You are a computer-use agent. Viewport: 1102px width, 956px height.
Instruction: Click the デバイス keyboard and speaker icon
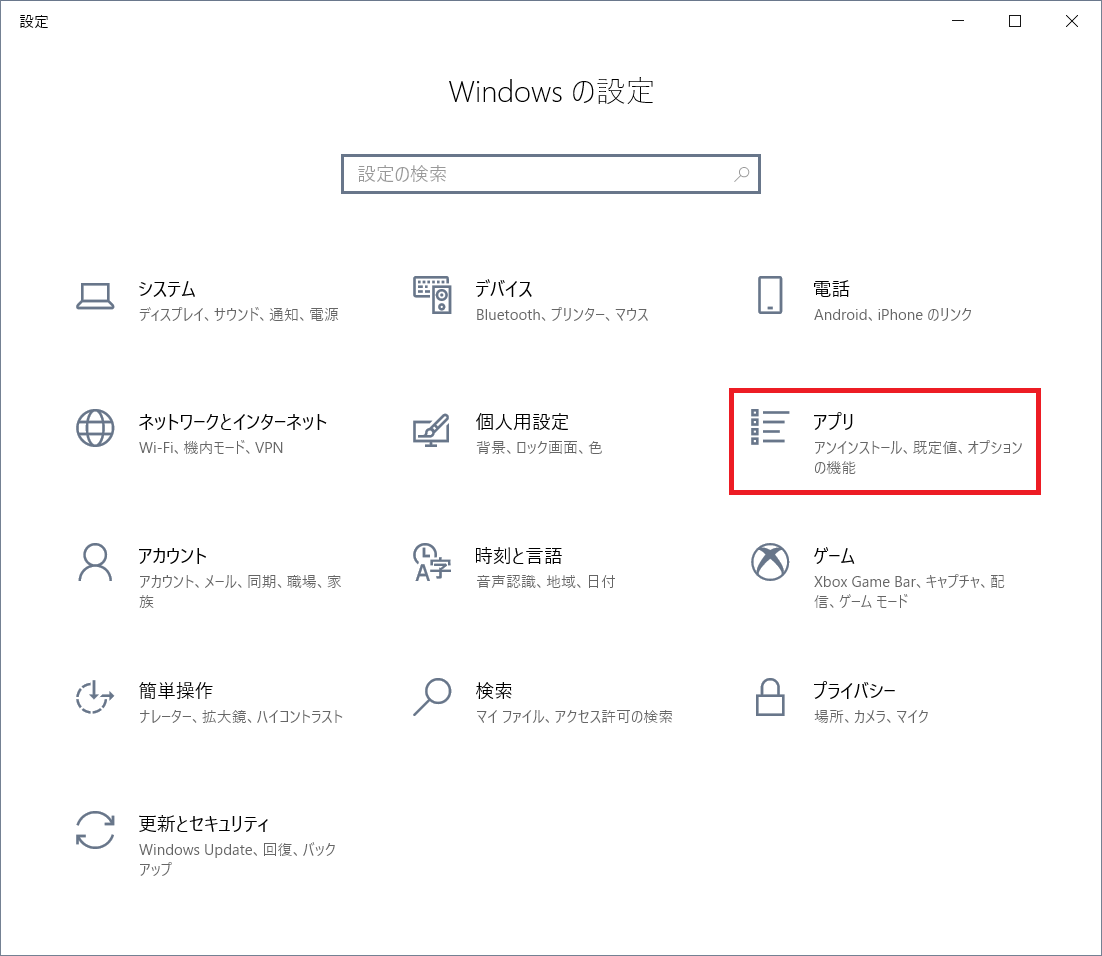(x=432, y=295)
